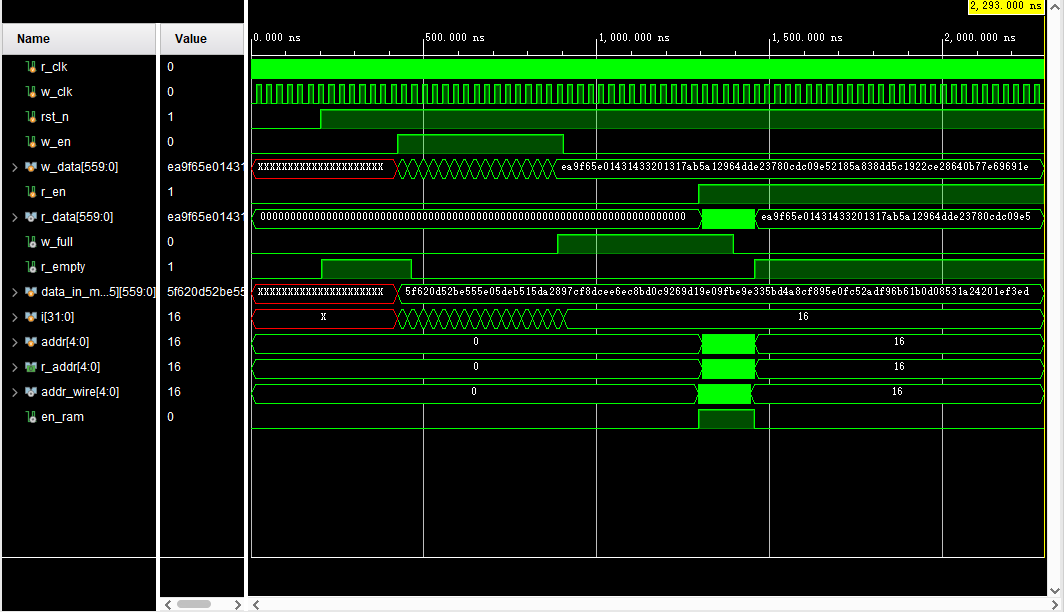Click the waveform vertical scrollbar up arrow
Viewport: 1064px width, 612px height.
tap(1057, 6)
